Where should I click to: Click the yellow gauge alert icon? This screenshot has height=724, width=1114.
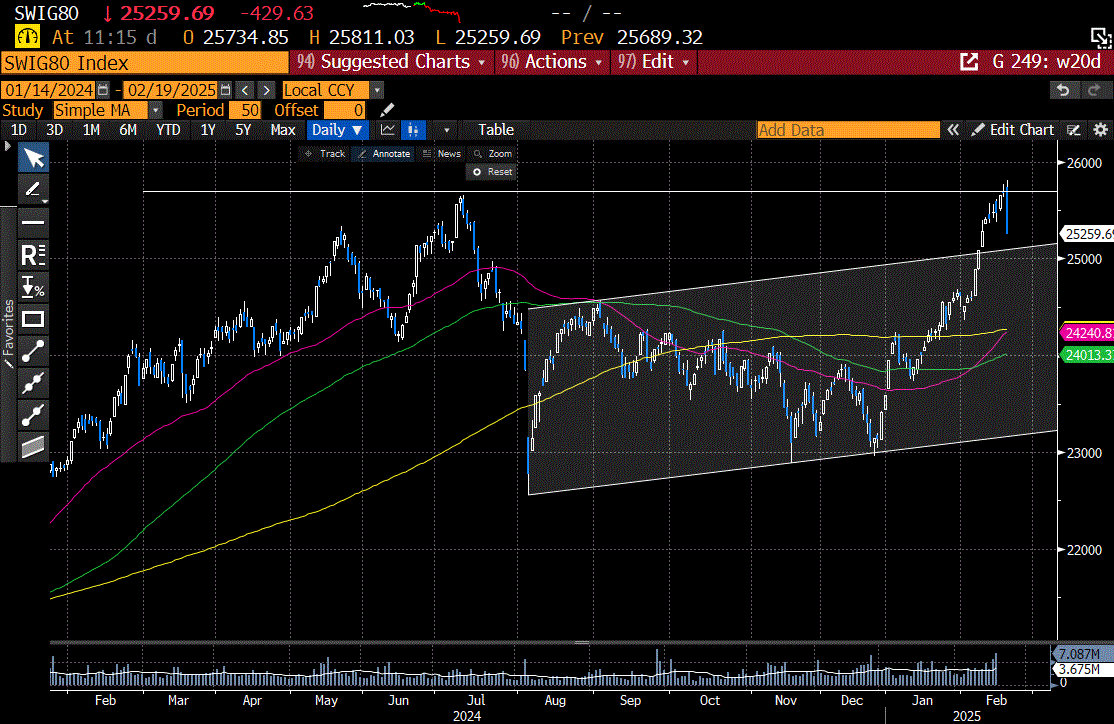(27, 37)
